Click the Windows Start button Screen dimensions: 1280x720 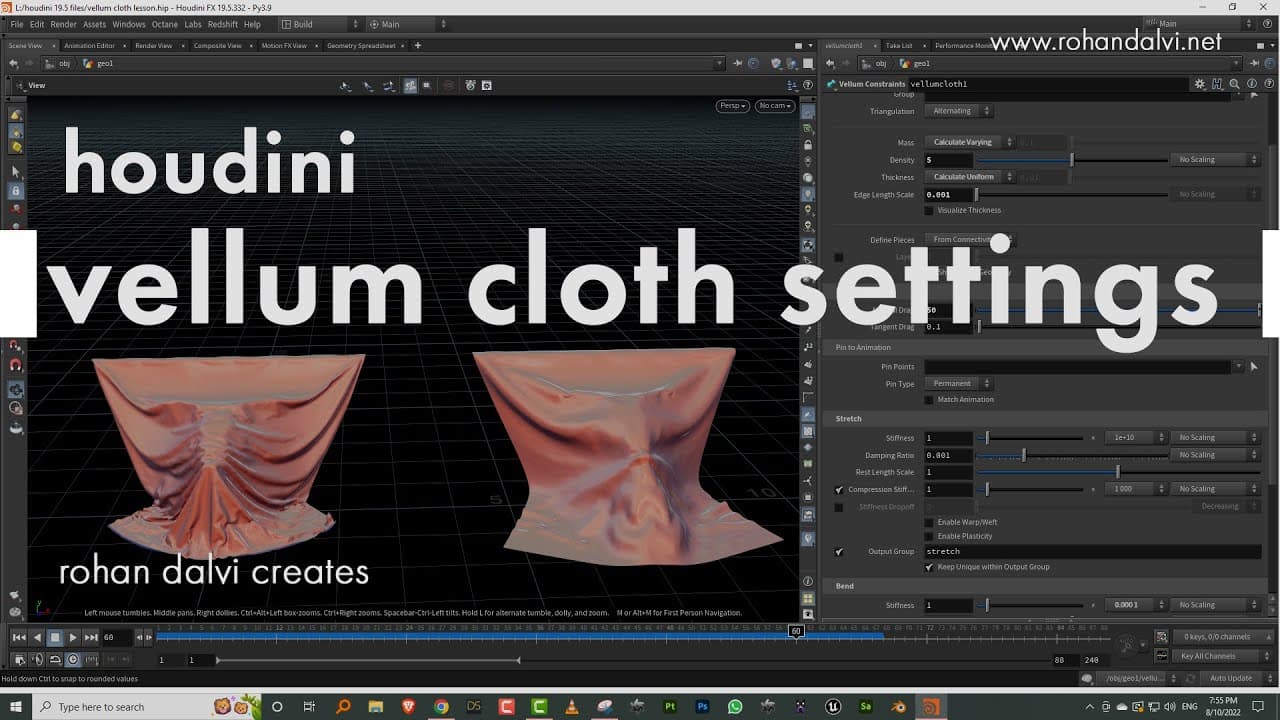pyautogui.click(x=15, y=707)
